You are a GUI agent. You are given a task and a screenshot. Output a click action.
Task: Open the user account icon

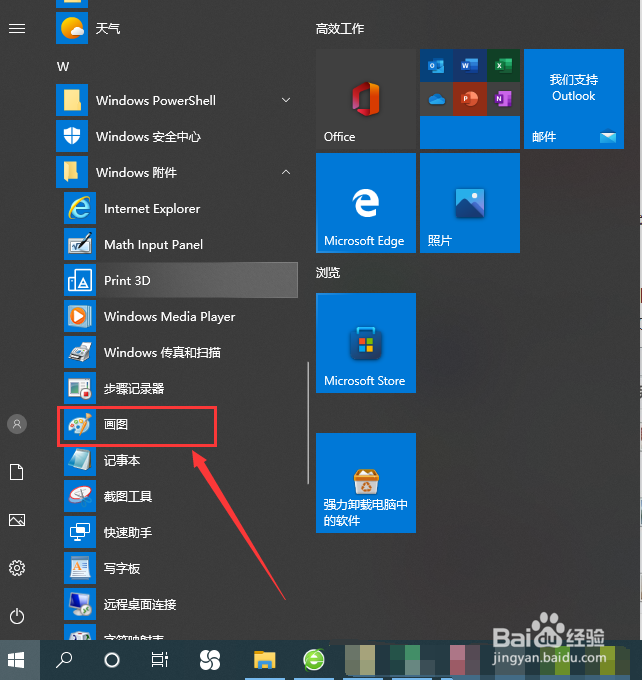(x=17, y=424)
